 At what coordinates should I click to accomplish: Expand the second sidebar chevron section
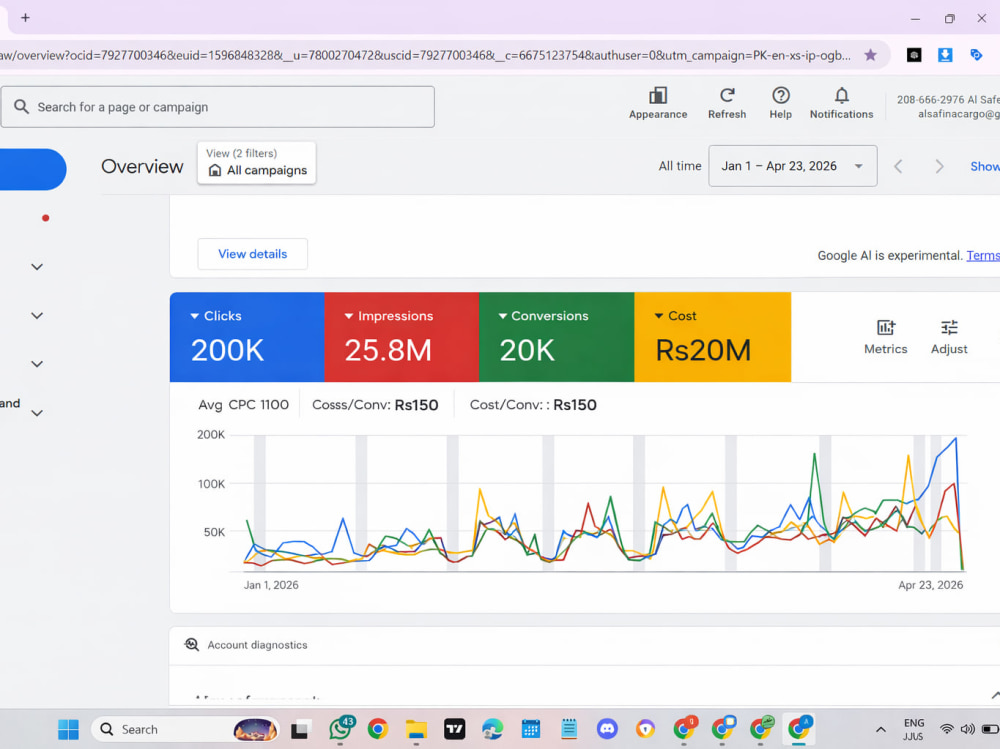[x=37, y=315]
